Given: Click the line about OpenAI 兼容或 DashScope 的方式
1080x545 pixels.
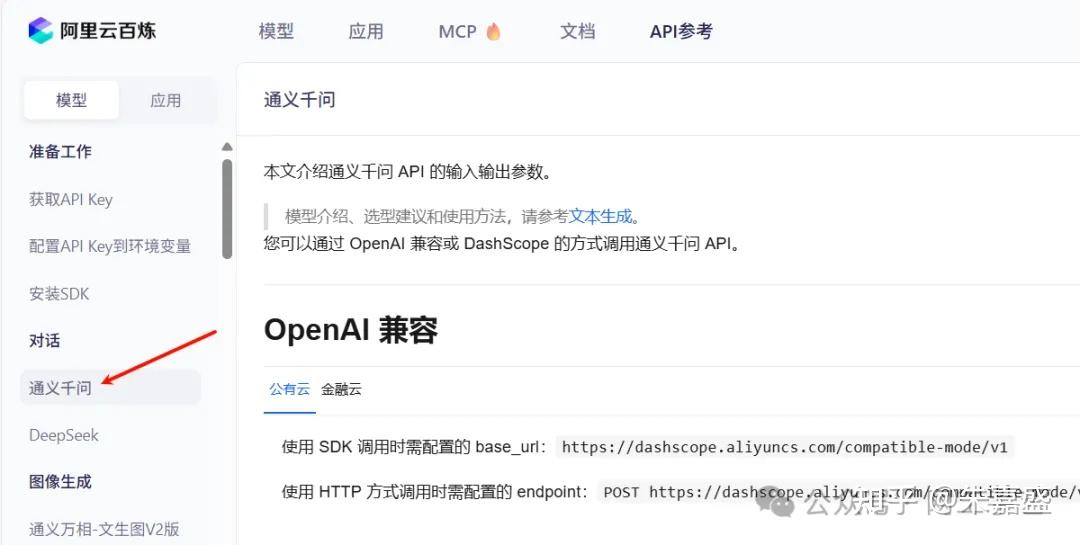Looking at the screenshot, I should [502, 243].
